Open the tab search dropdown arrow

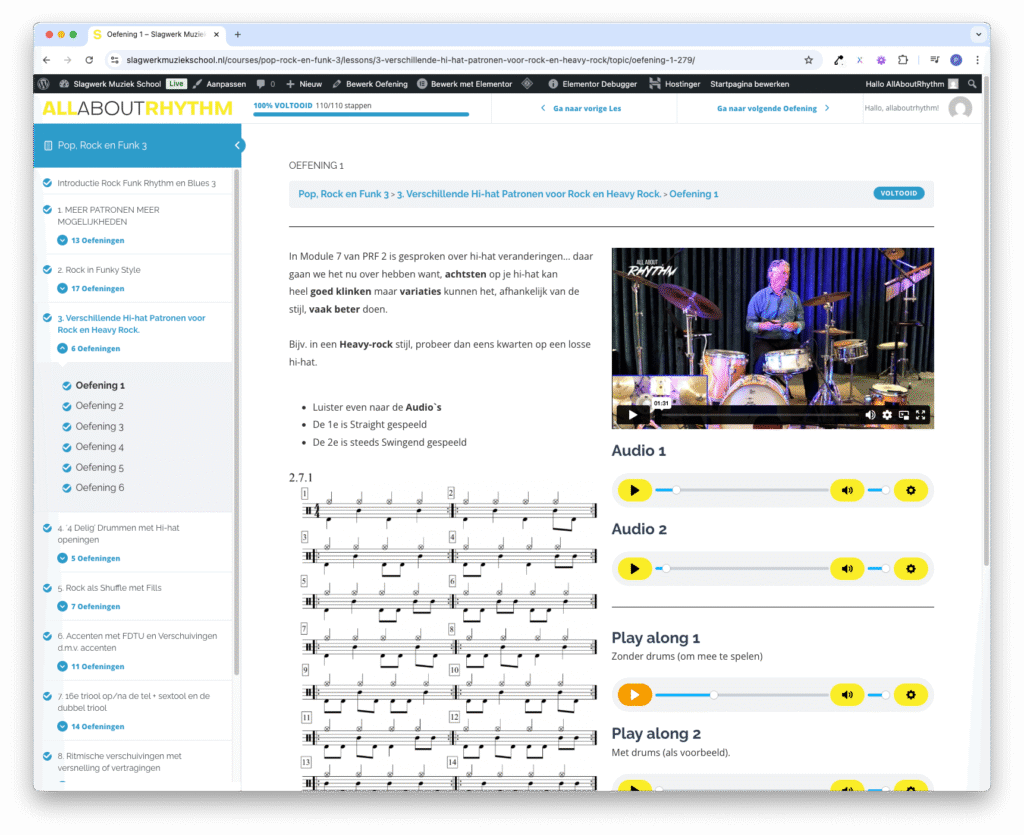pos(978,34)
